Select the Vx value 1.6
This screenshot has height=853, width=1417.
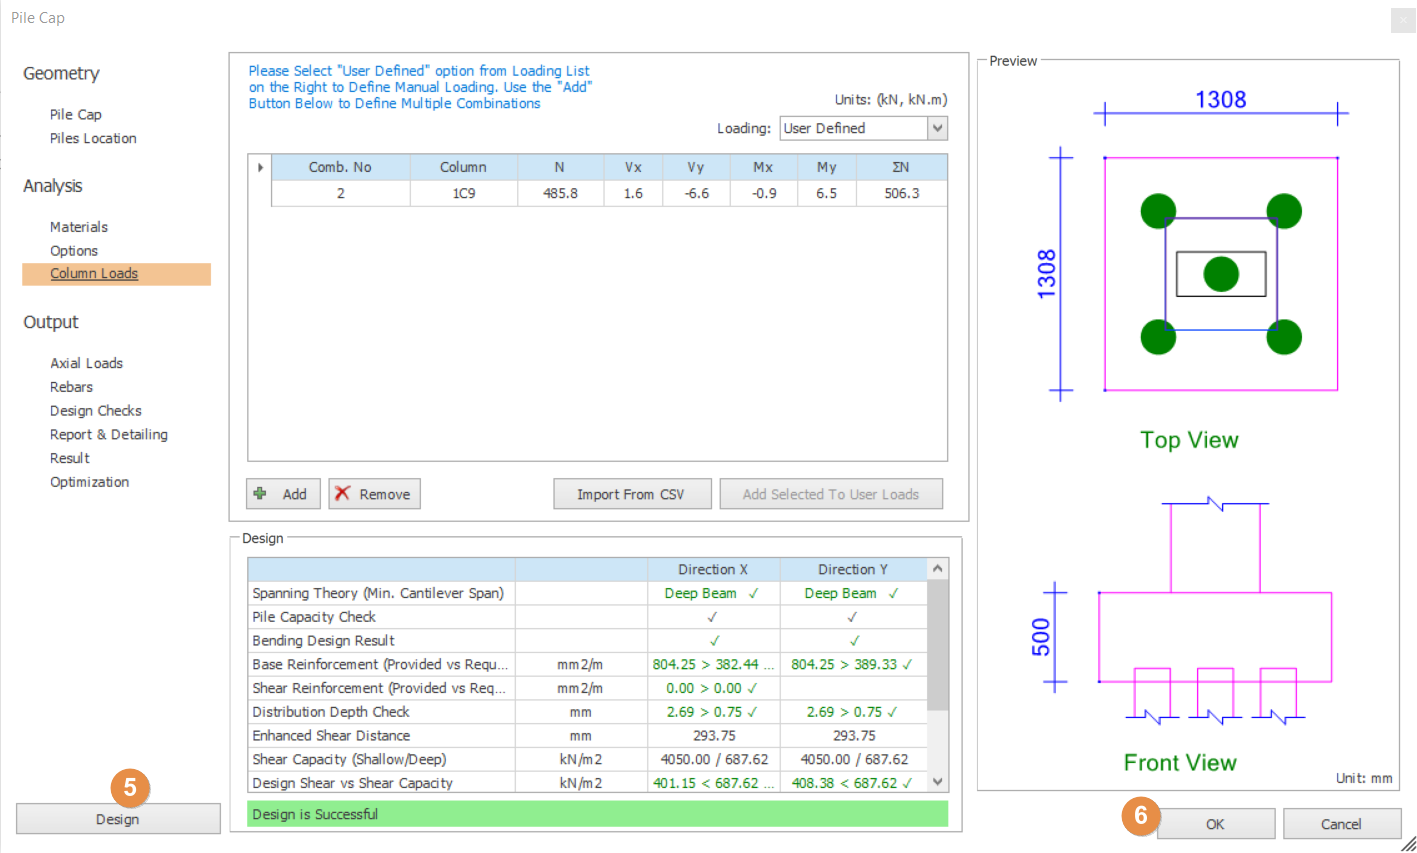pos(633,193)
